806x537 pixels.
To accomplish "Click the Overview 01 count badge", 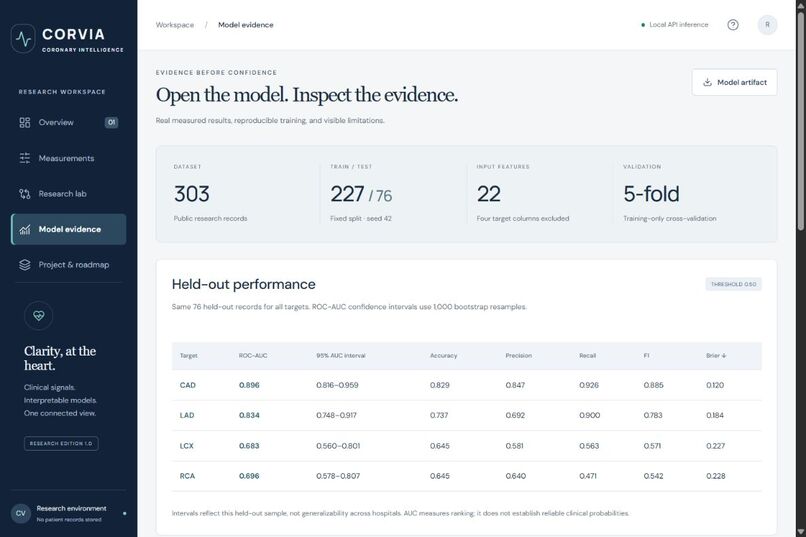I will pos(112,122).
